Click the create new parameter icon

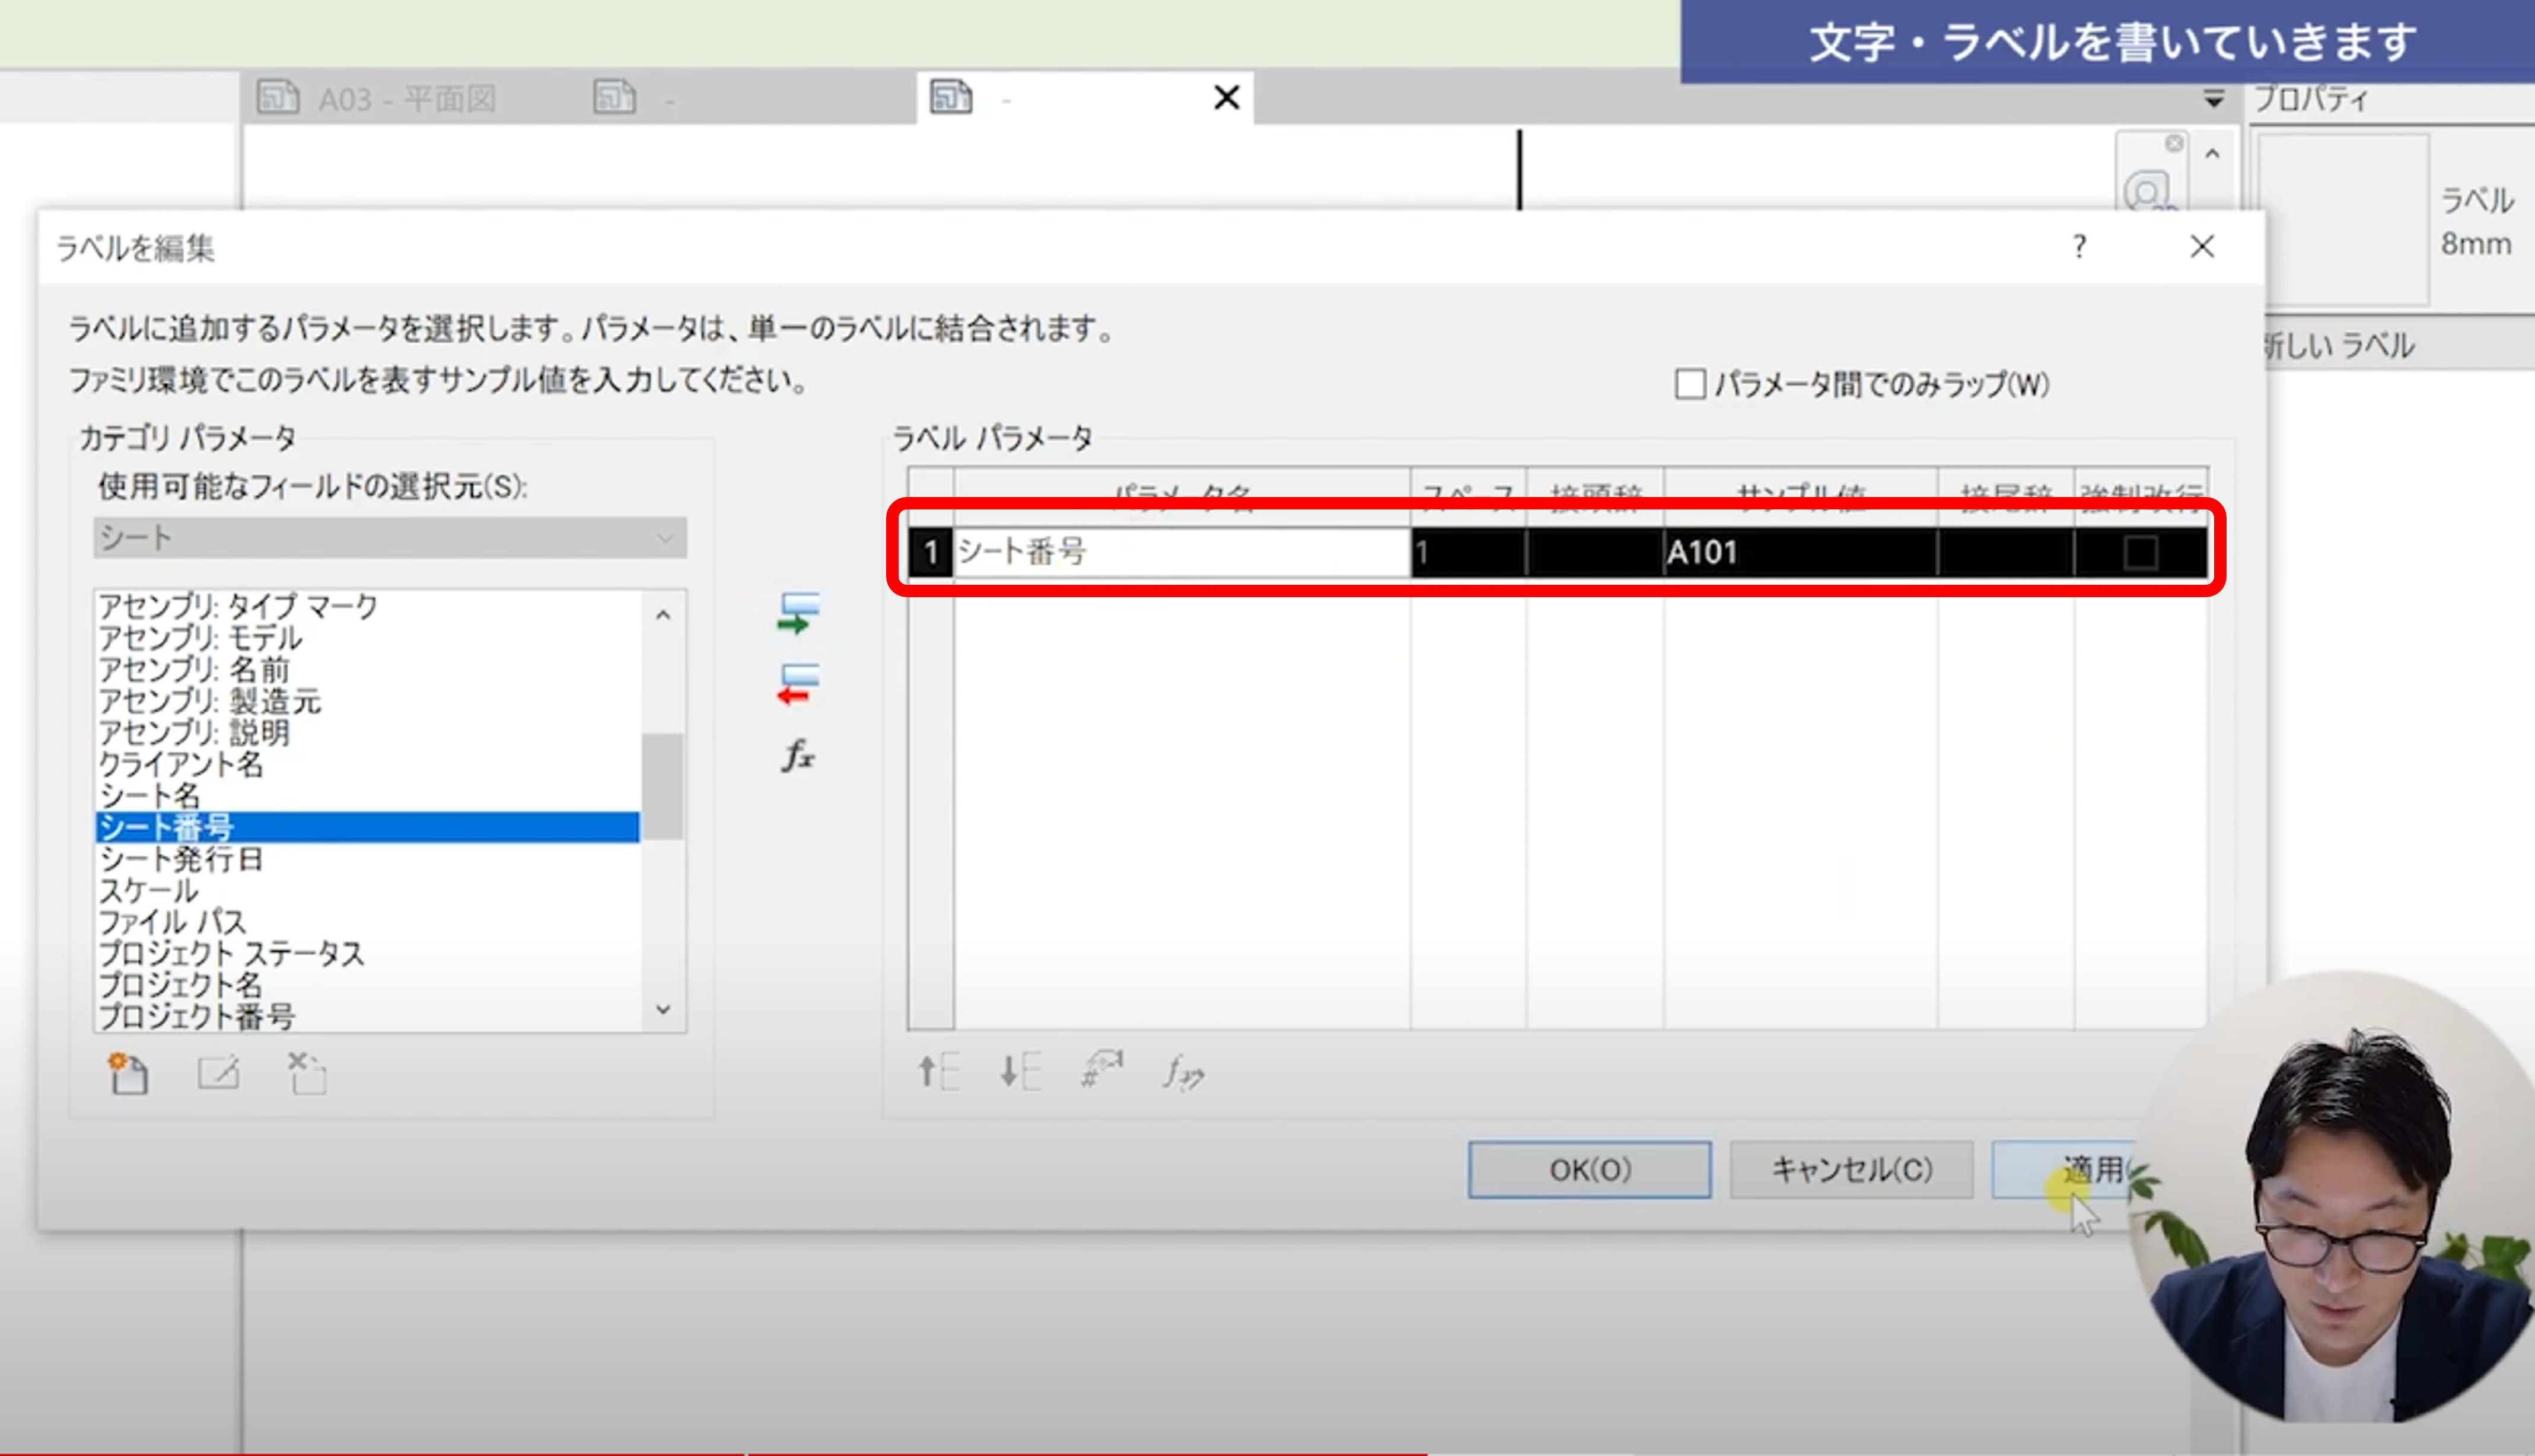click(128, 1074)
